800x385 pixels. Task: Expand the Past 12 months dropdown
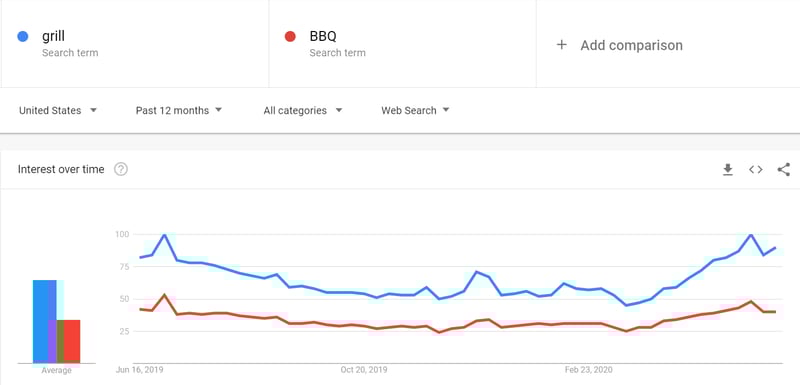coord(179,111)
